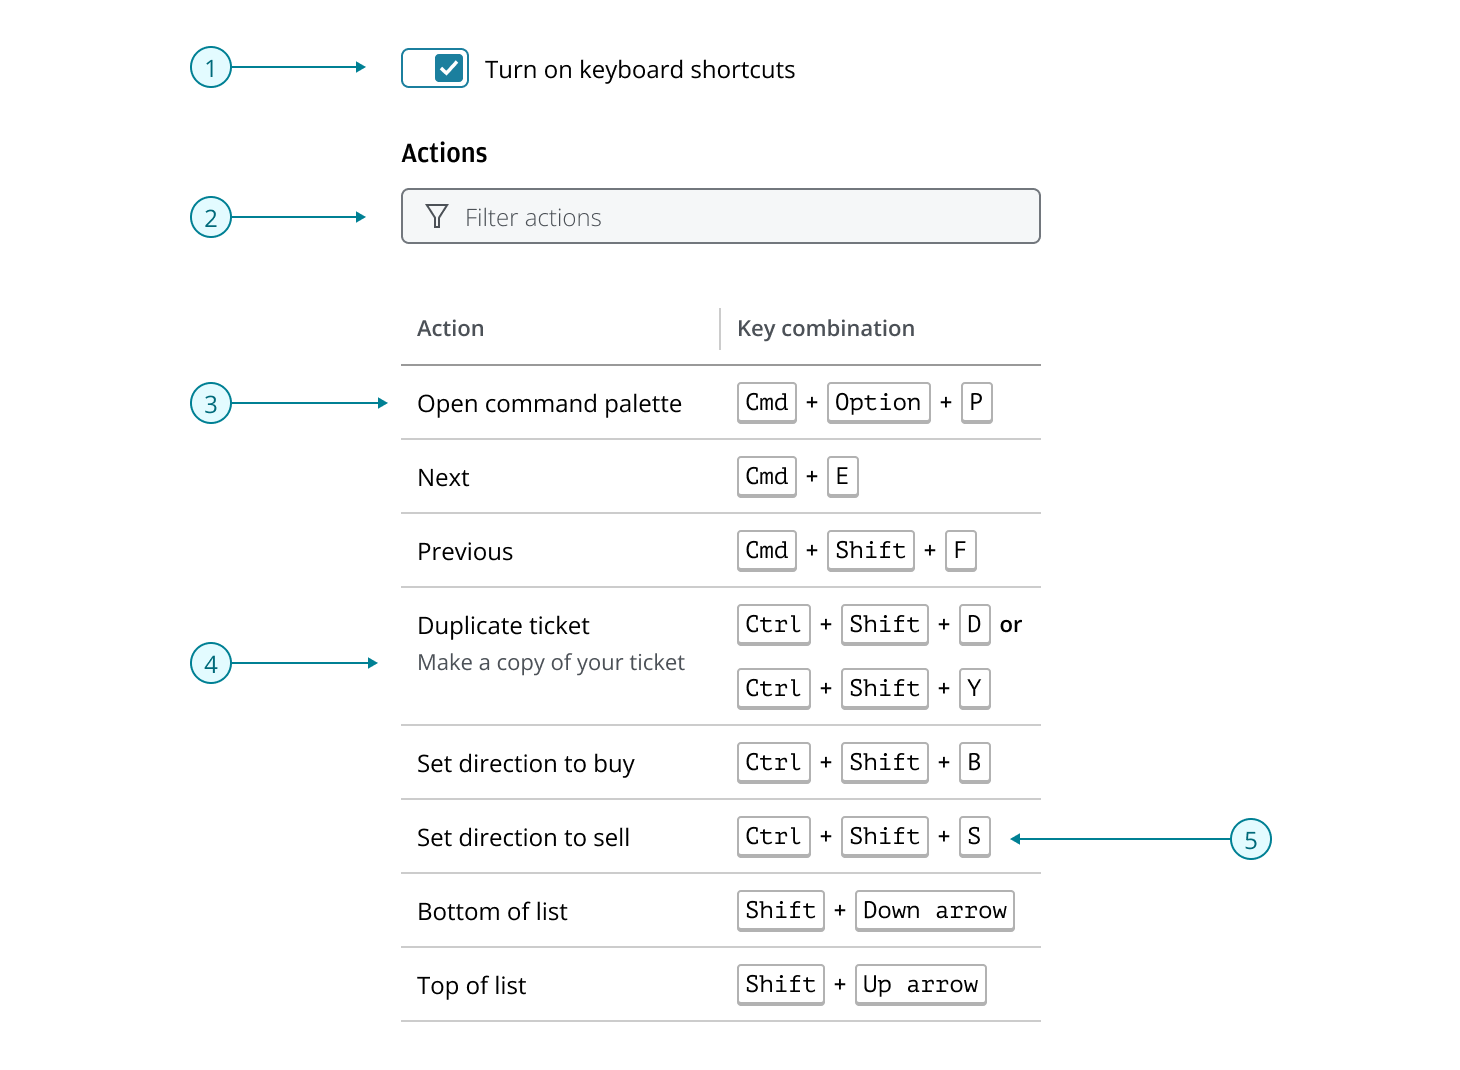Image resolution: width=1460 pixels, height=1070 pixels.
Task: Click annotation marker number 1
Action: 210,67
